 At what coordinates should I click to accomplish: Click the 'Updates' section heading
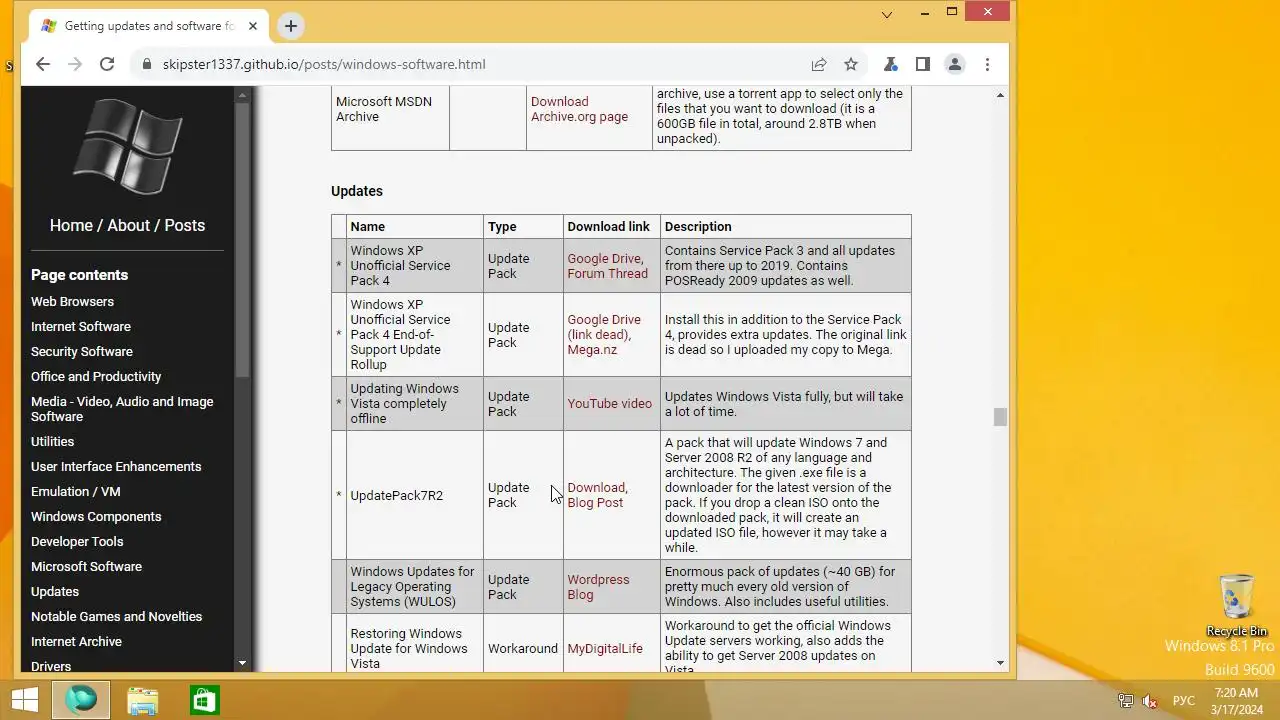(x=357, y=191)
